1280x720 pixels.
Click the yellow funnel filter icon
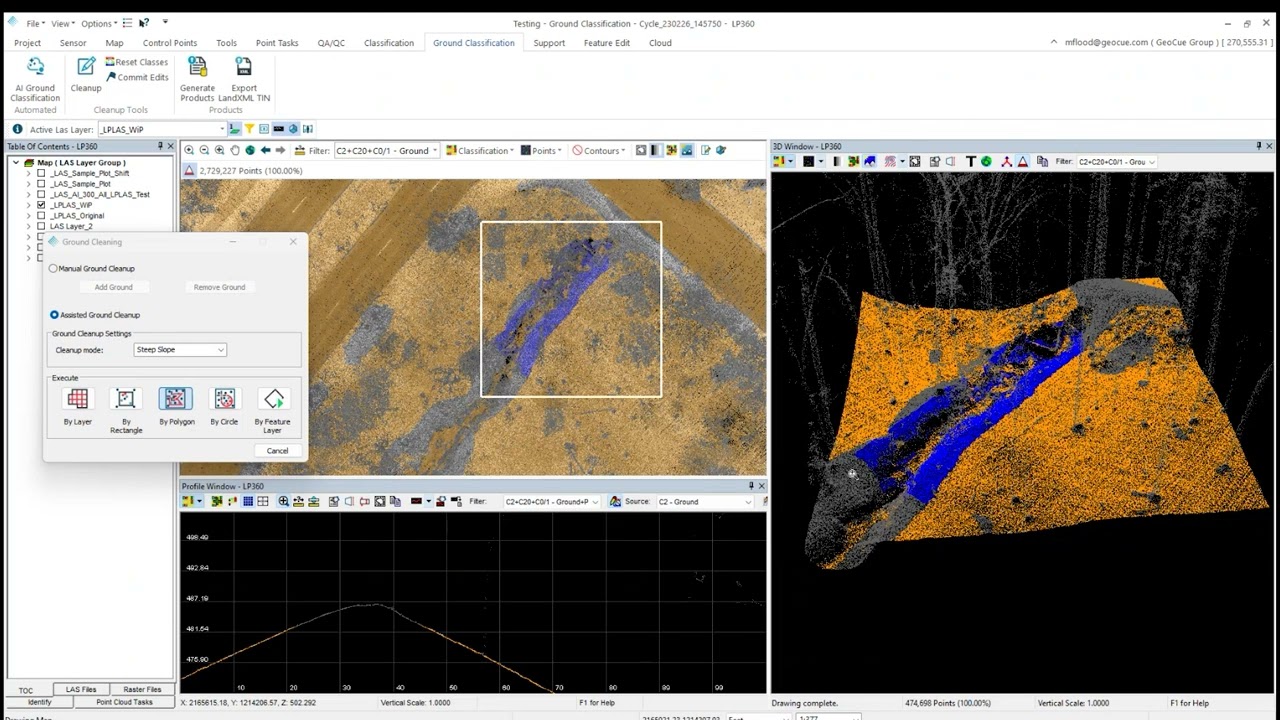coord(249,129)
